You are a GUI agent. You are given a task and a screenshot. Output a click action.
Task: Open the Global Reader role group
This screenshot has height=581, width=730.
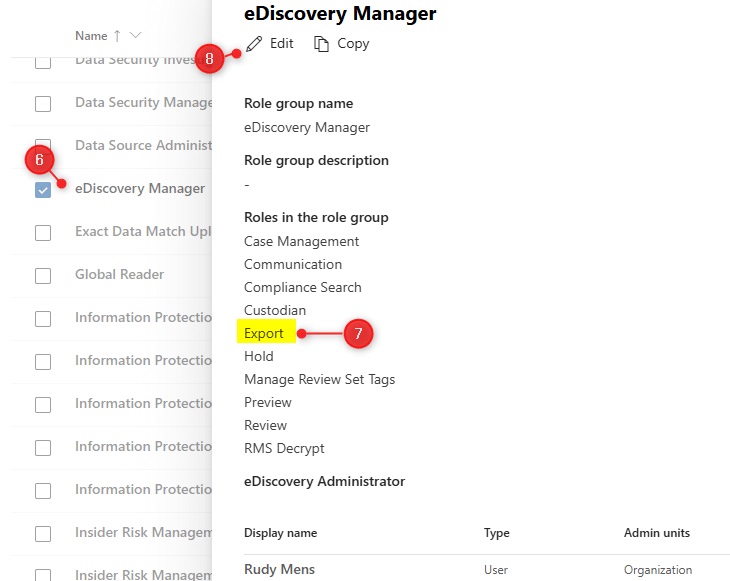pyautogui.click(x=119, y=275)
